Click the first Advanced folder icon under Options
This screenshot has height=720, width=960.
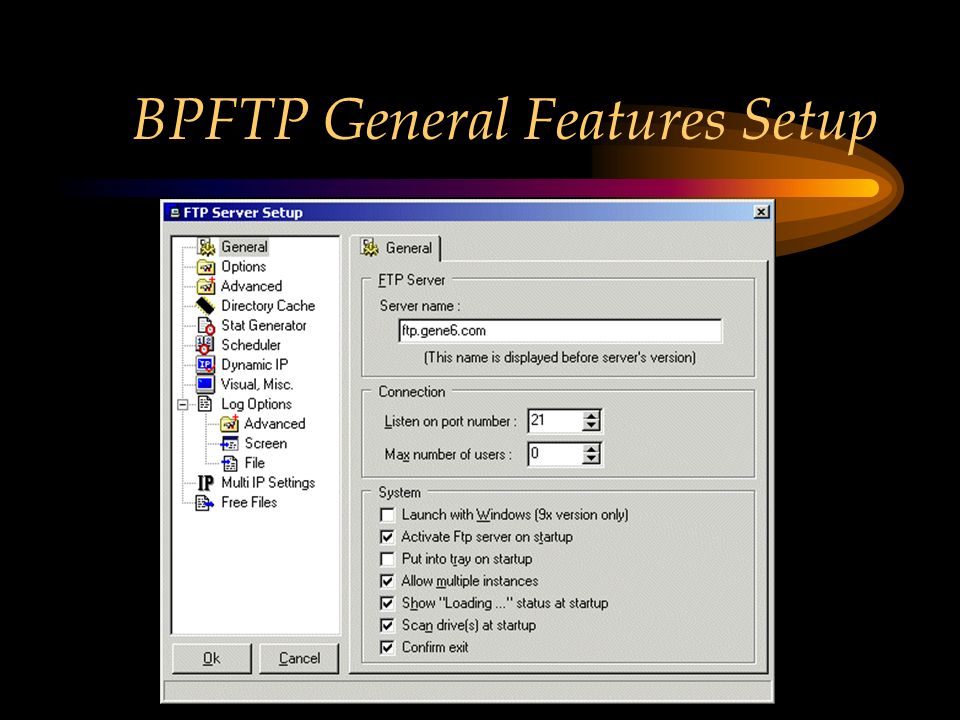tap(206, 286)
